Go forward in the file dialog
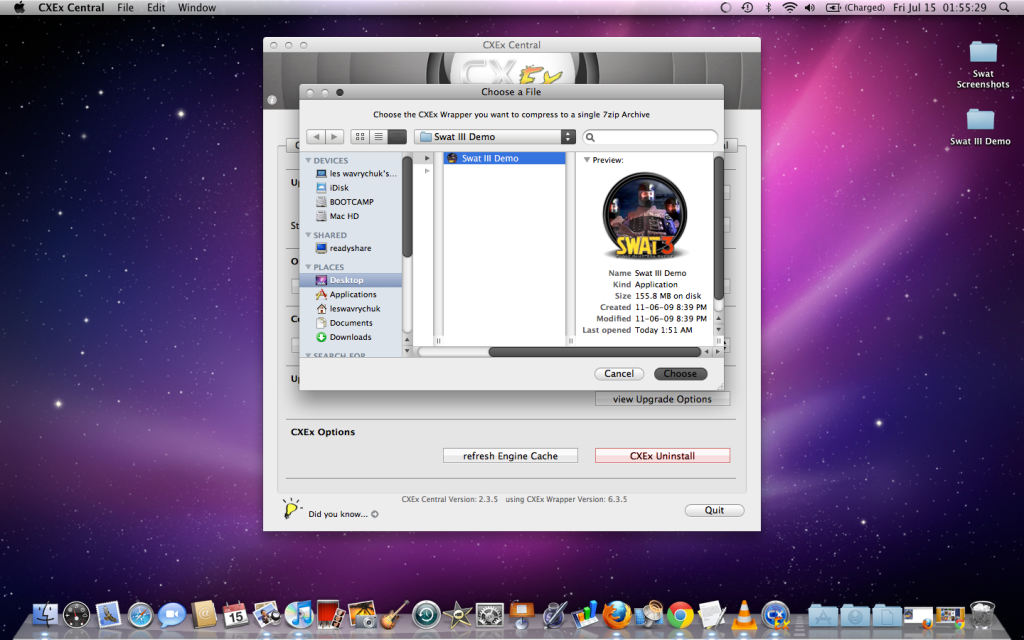Image resolution: width=1024 pixels, height=640 pixels. click(x=334, y=136)
